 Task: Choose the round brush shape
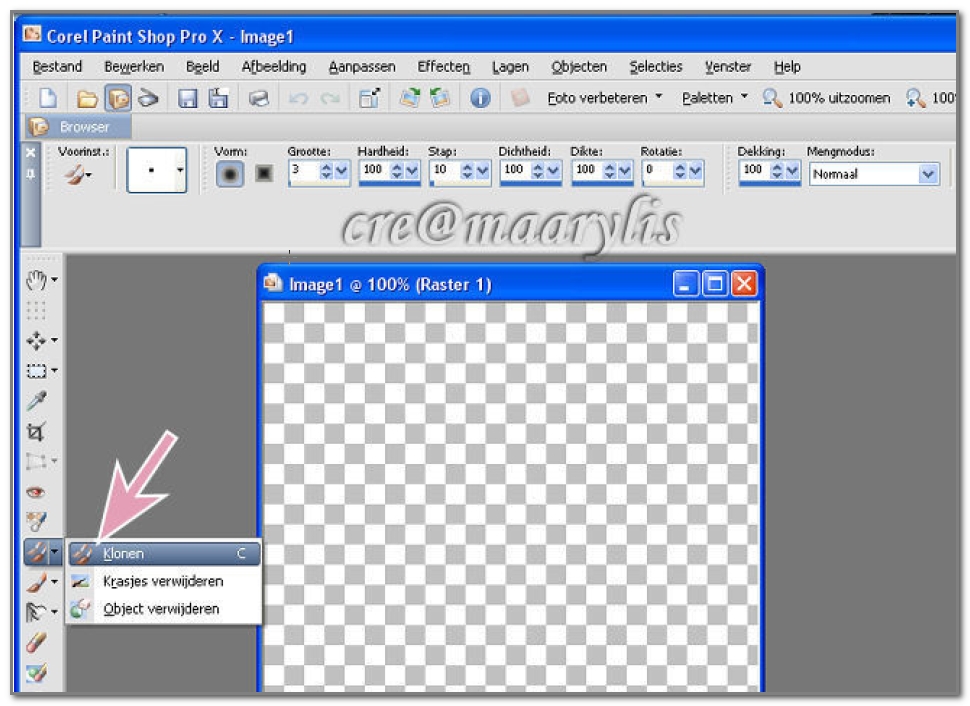pyautogui.click(x=230, y=174)
